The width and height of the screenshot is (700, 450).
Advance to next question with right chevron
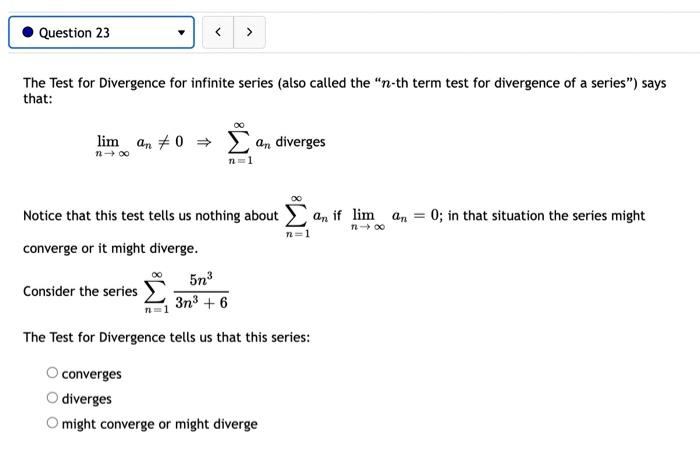coord(250,32)
